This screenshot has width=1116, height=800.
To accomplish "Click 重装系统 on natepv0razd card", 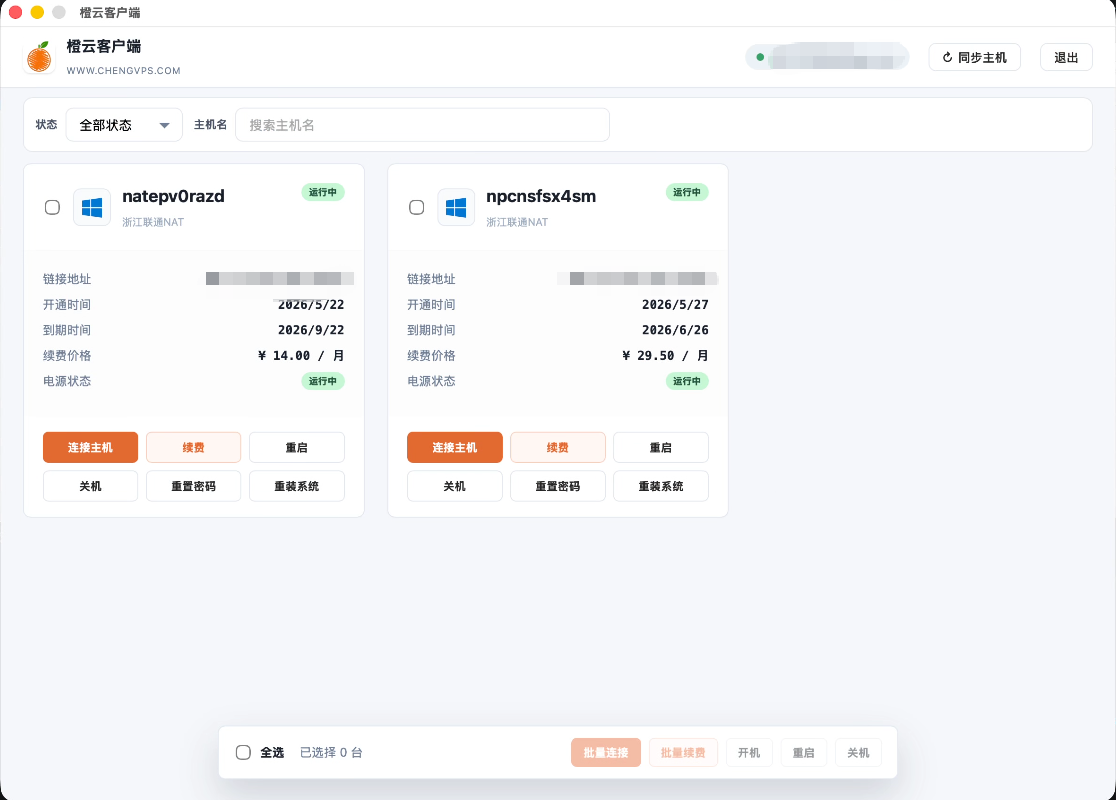I will 296,486.
